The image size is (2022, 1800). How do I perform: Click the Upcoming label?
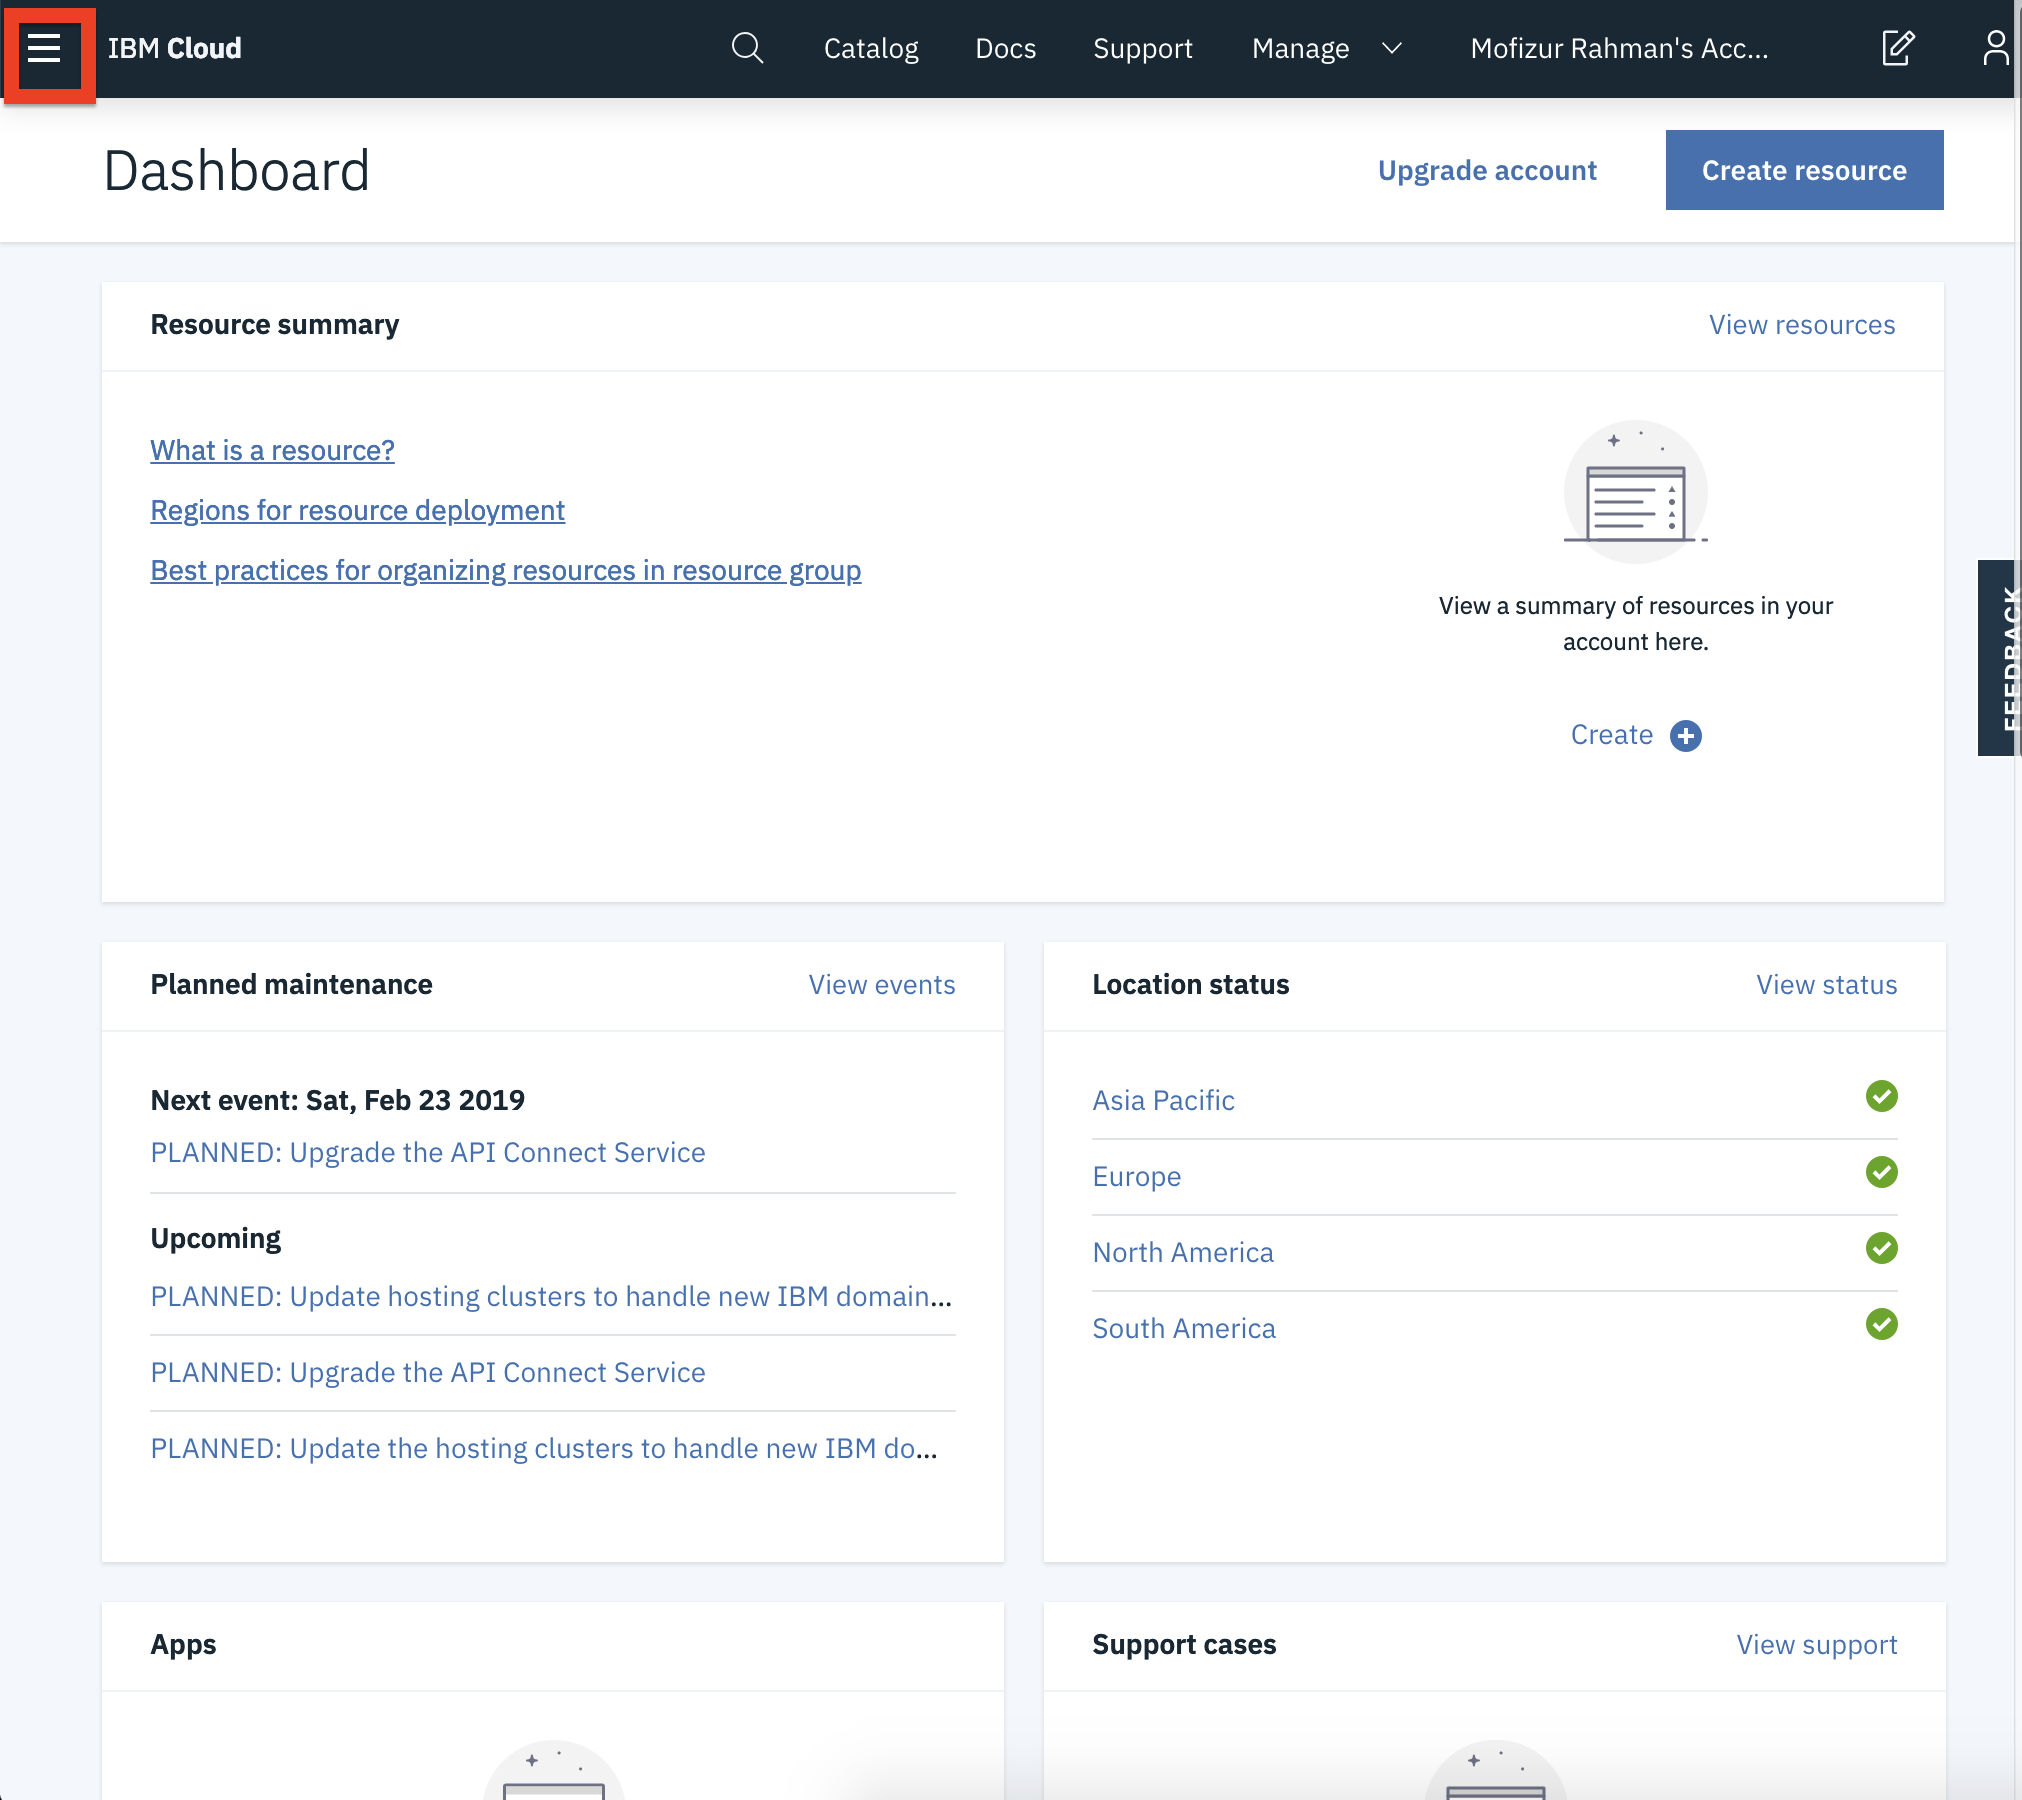coord(216,1239)
